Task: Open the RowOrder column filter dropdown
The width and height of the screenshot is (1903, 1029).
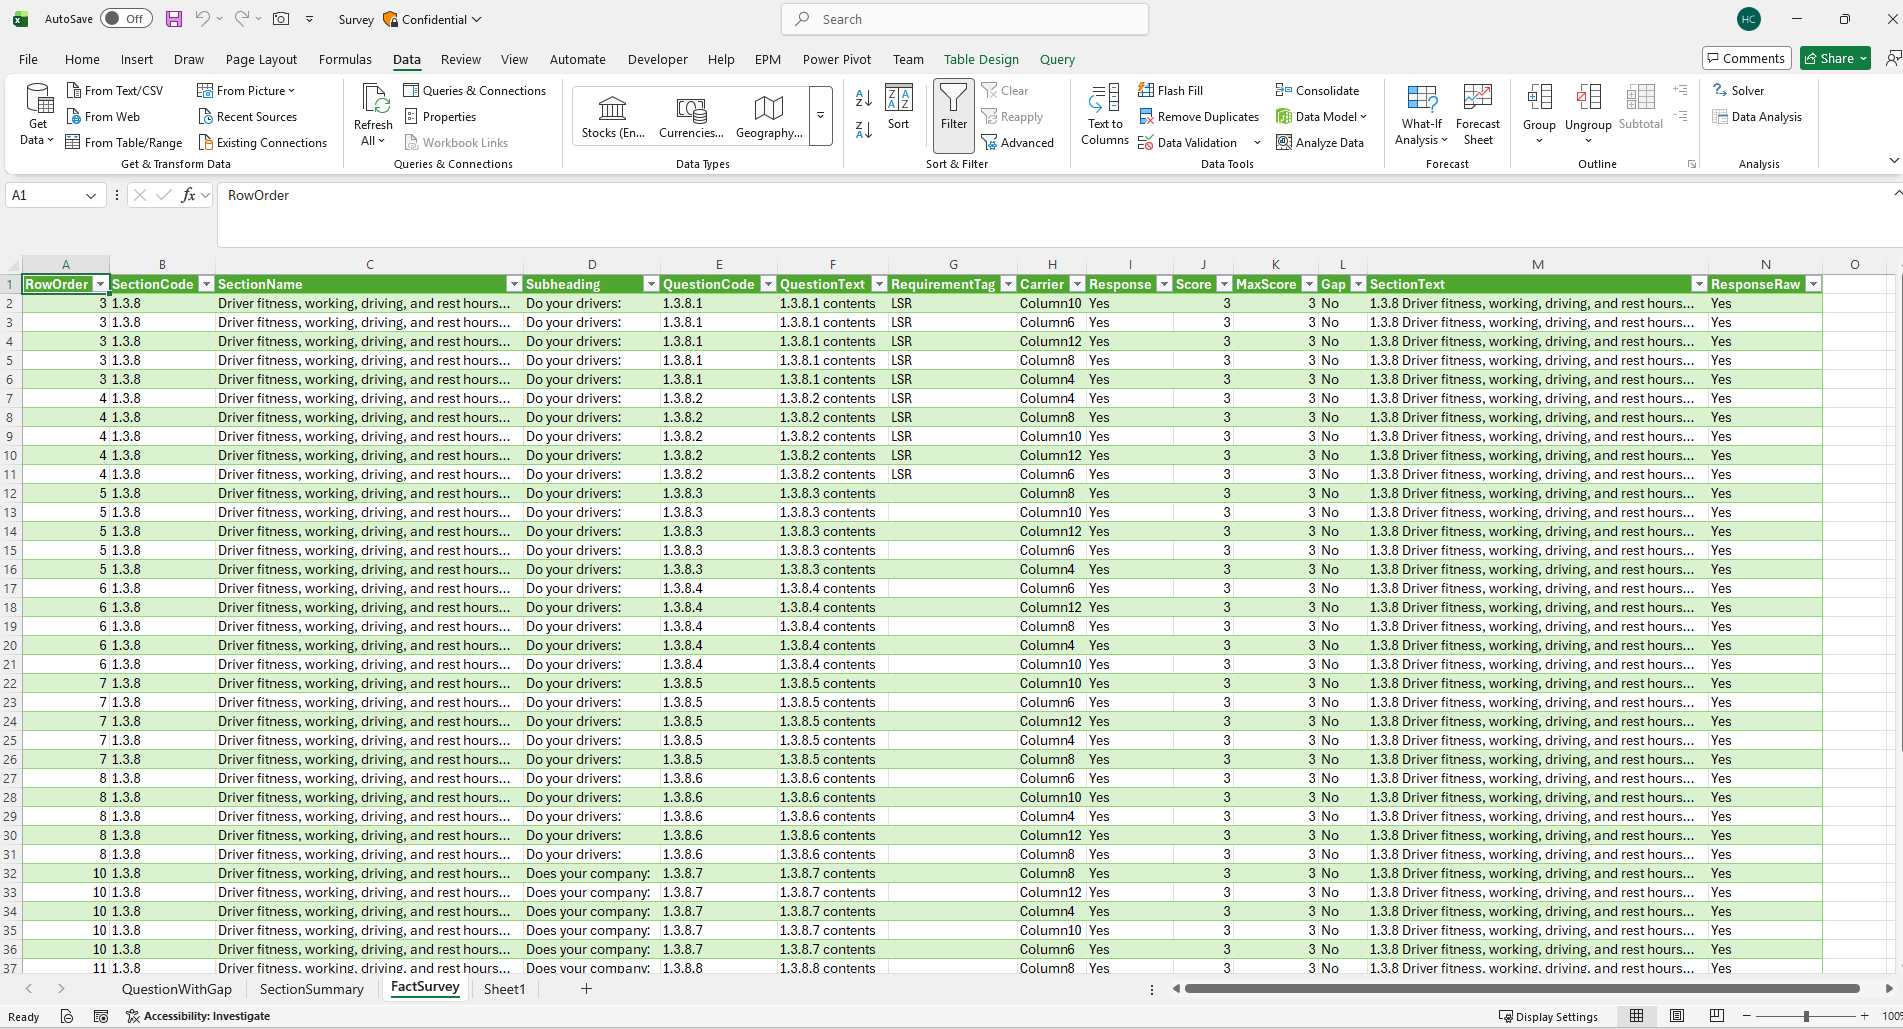Action: pyautogui.click(x=100, y=285)
